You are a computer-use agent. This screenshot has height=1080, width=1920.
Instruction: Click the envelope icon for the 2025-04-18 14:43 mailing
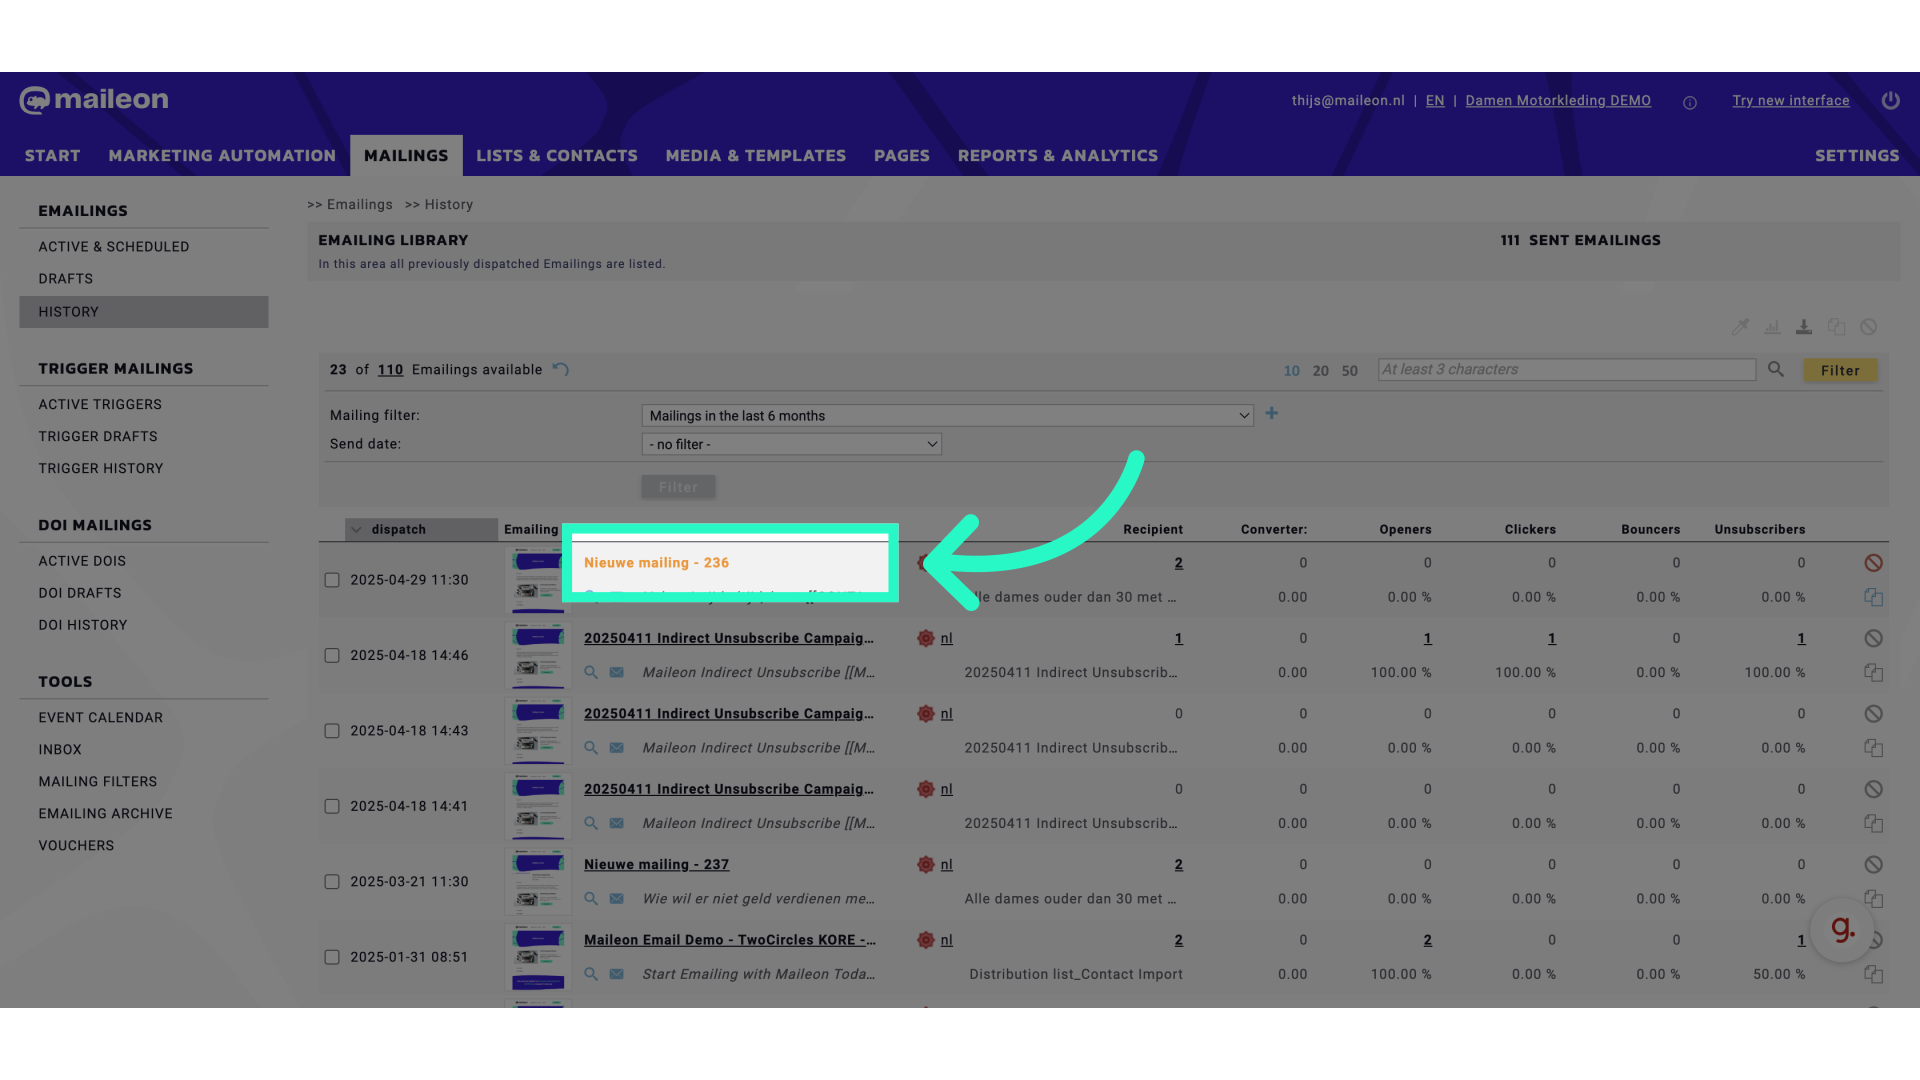point(617,748)
